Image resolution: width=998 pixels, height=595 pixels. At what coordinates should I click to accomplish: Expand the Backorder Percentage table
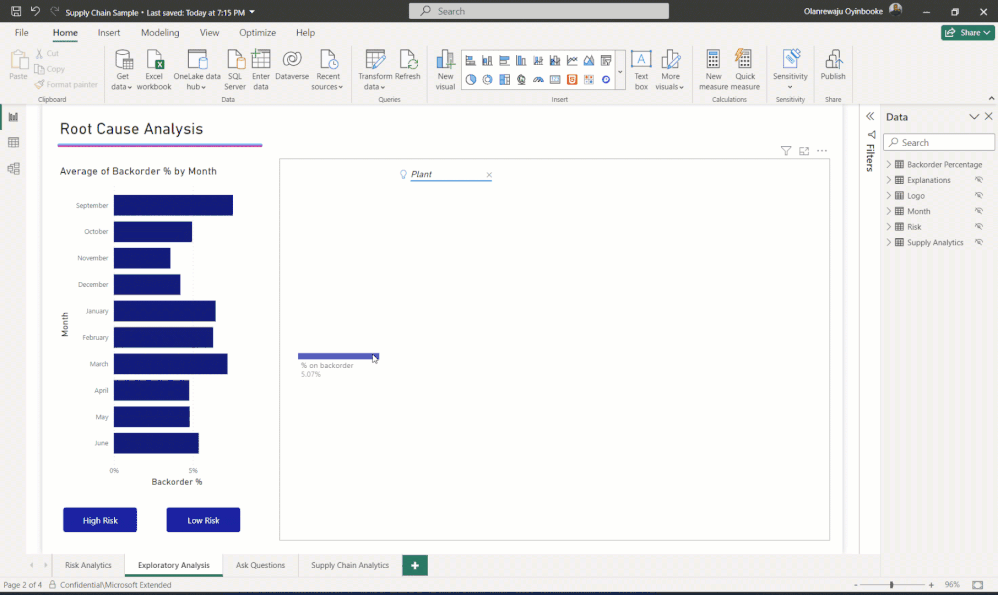click(889, 164)
